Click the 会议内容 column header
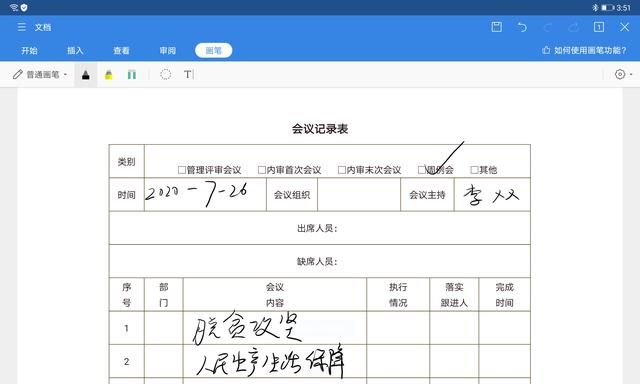640x384 pixels. pyautogui.click(x=275, y=295)
